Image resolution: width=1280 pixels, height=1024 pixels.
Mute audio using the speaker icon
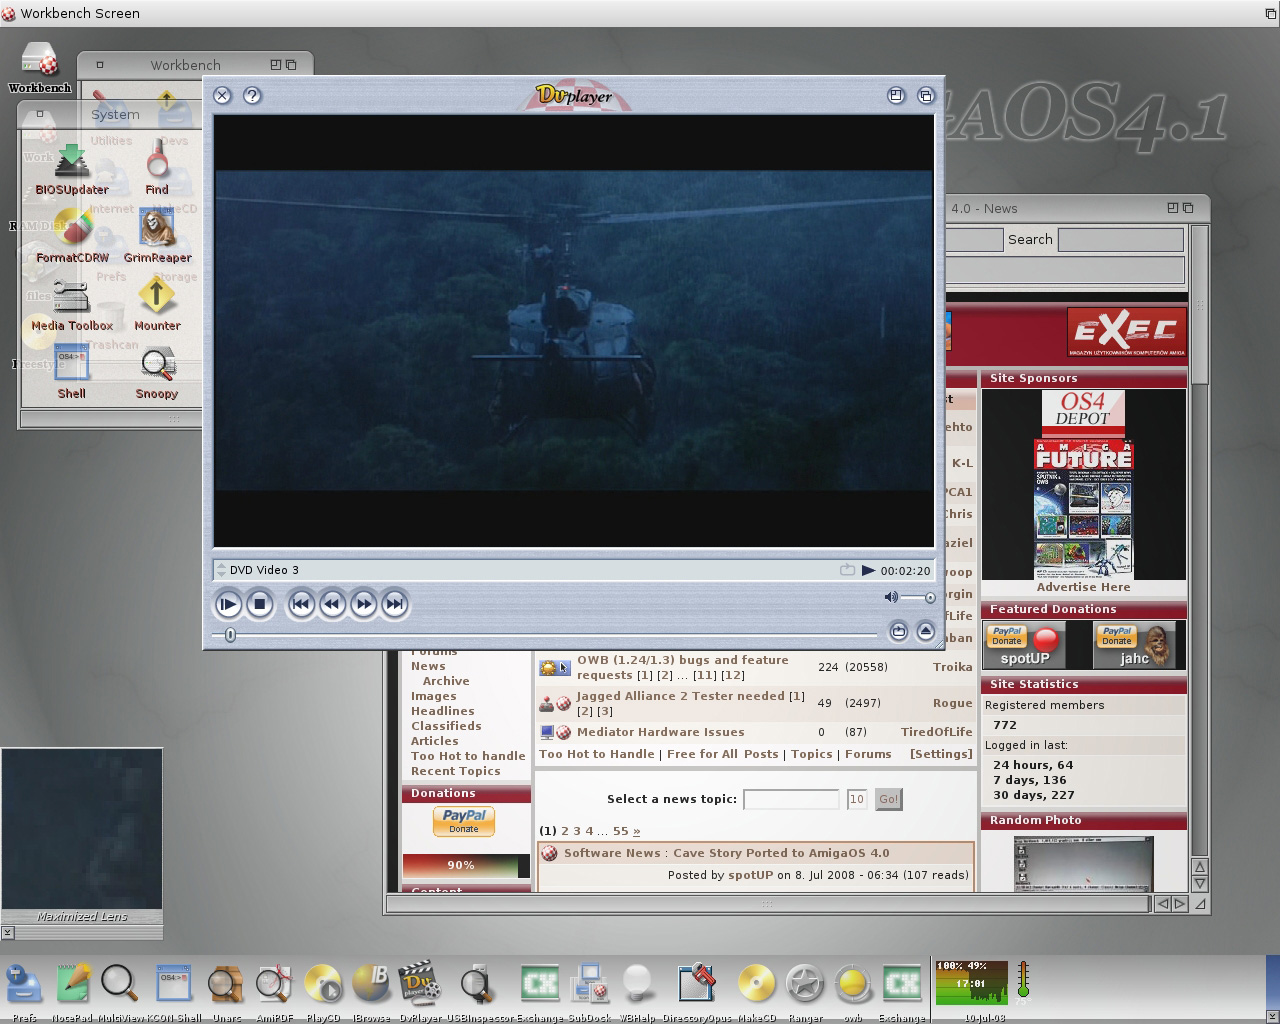tap(891, 597)
